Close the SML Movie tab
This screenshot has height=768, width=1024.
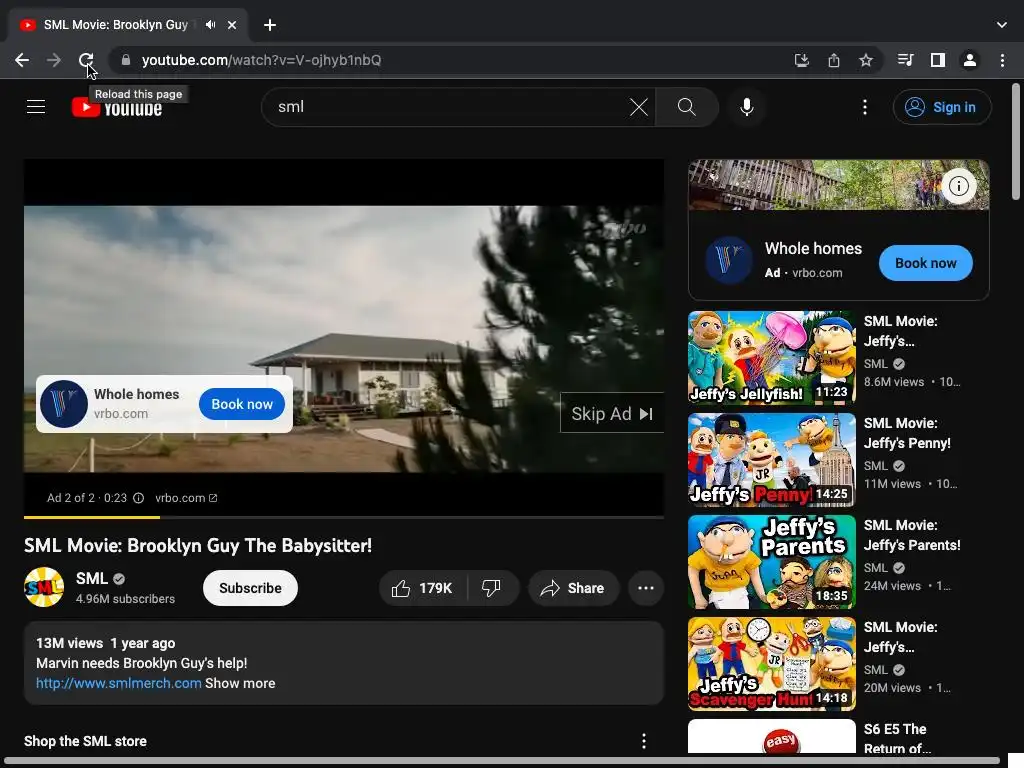(x=232, y=25)
